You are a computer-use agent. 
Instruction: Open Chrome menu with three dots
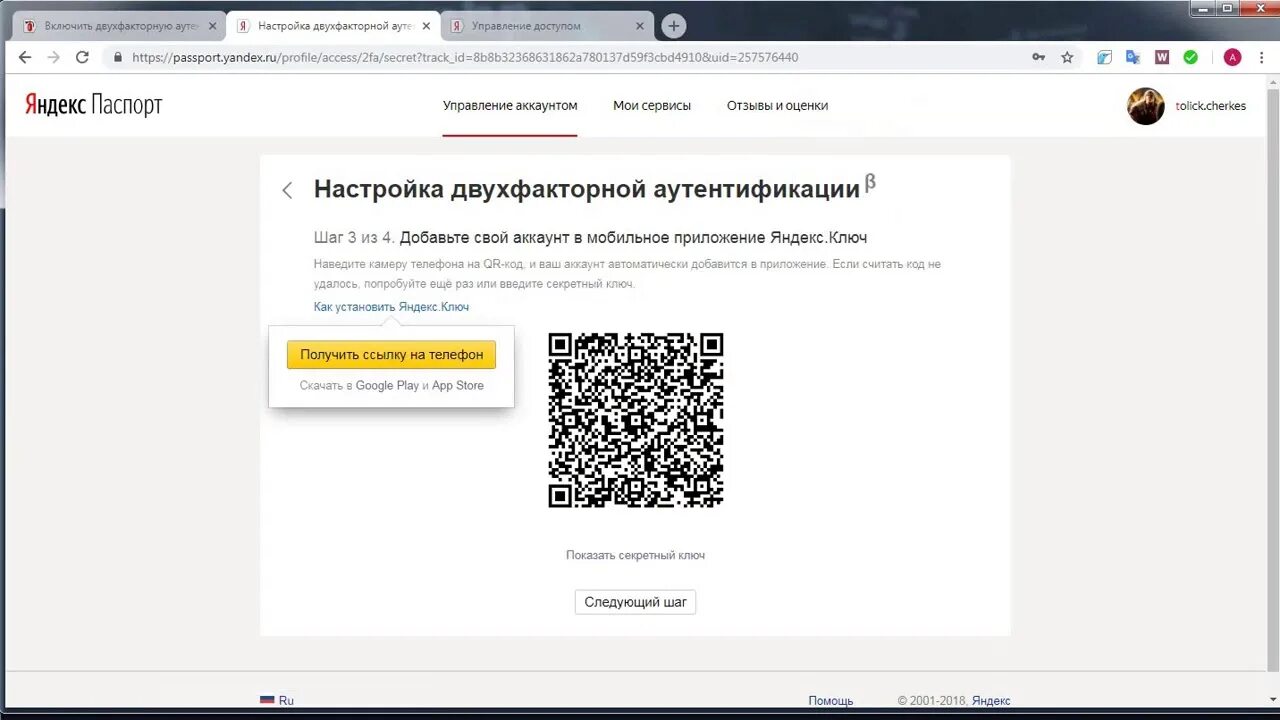click(x=1262, y=57)
